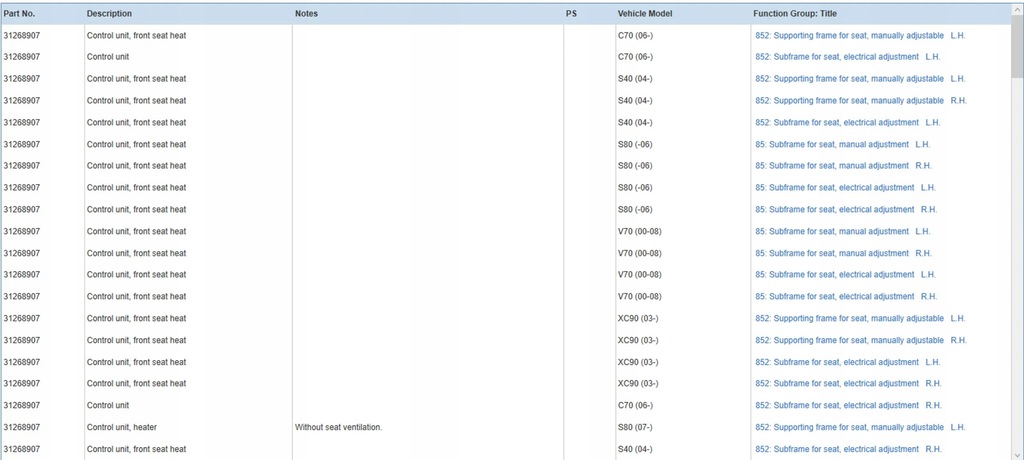Click the Vehicle Model column header
The width and height of the screenshot is (1024, 460).
645,14
